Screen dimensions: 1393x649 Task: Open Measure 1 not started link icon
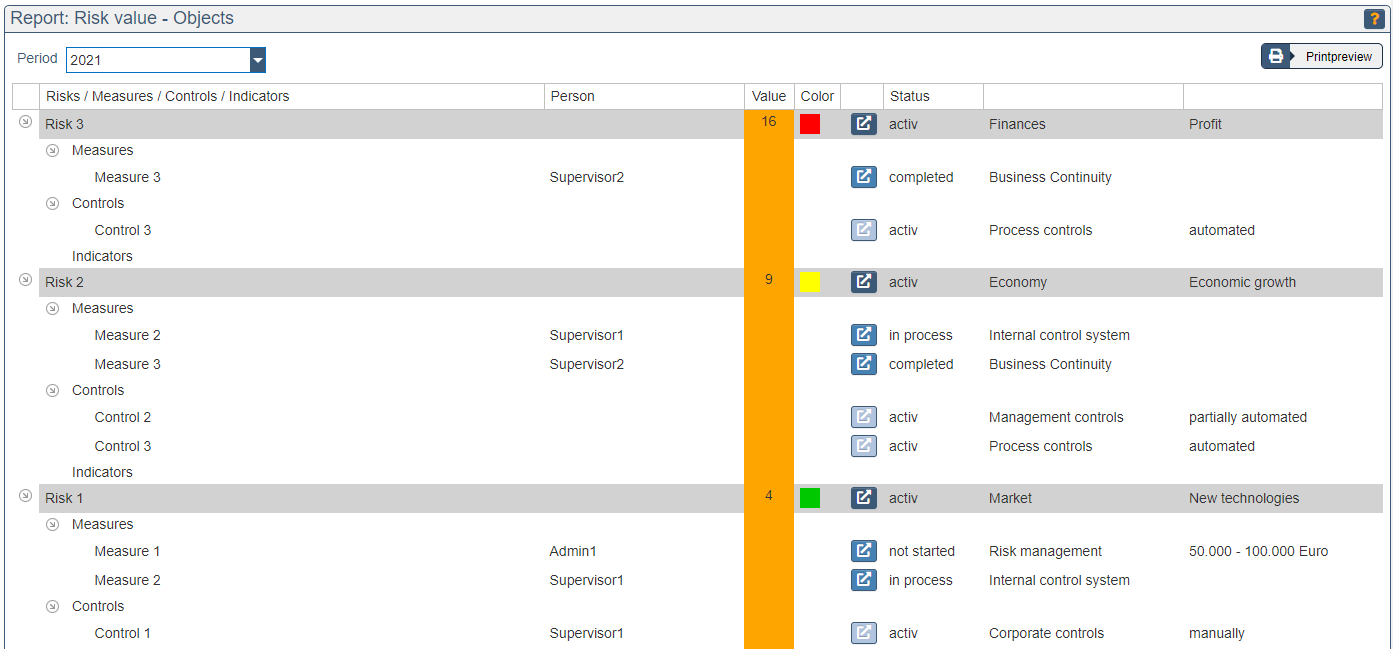[863, 551]
